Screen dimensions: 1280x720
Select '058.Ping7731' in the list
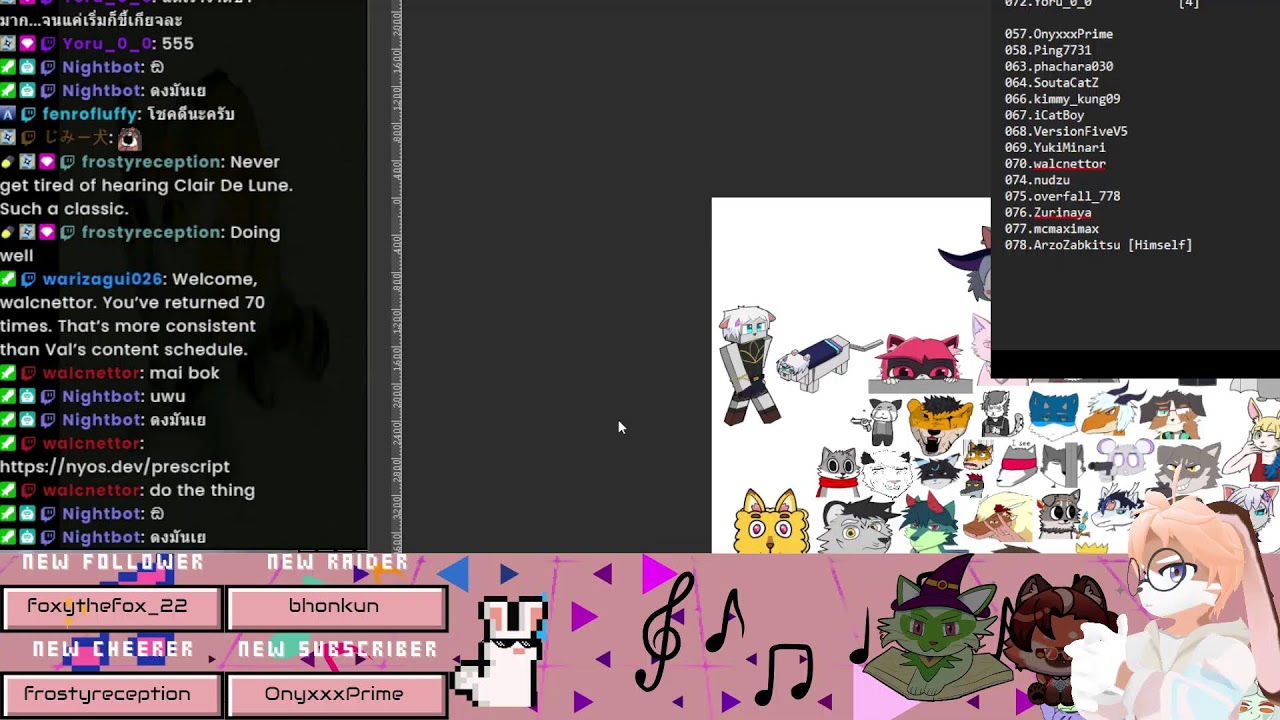tap(1048, 50)
